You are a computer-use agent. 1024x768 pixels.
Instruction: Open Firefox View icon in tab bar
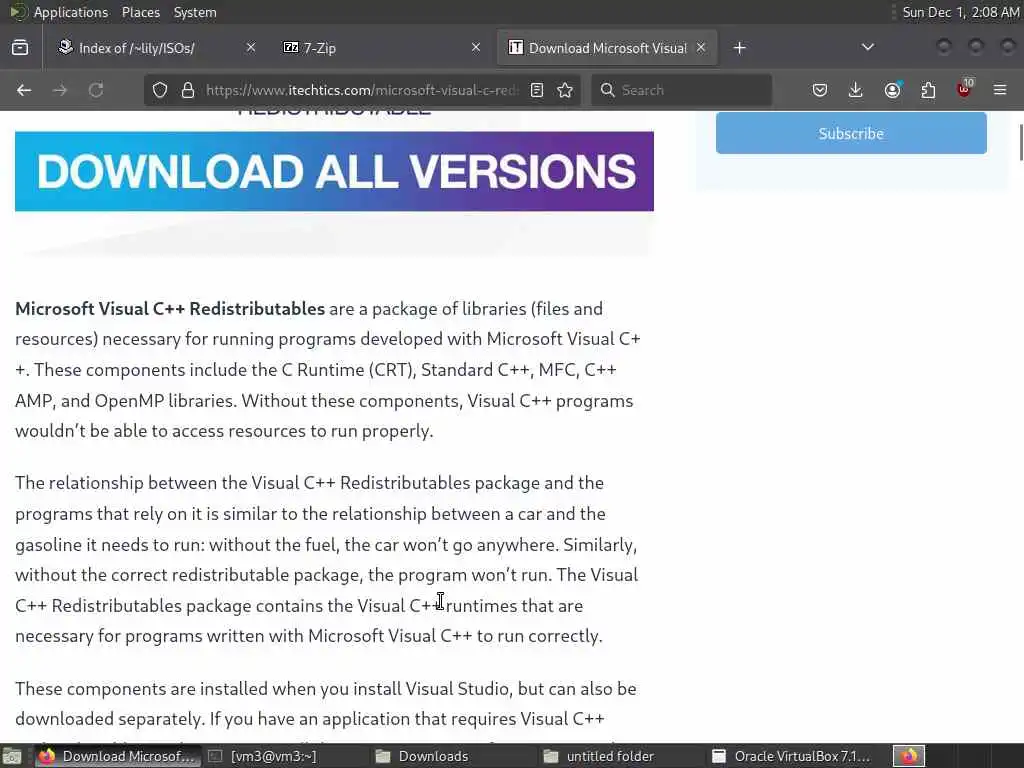click(x=20, y=48)
